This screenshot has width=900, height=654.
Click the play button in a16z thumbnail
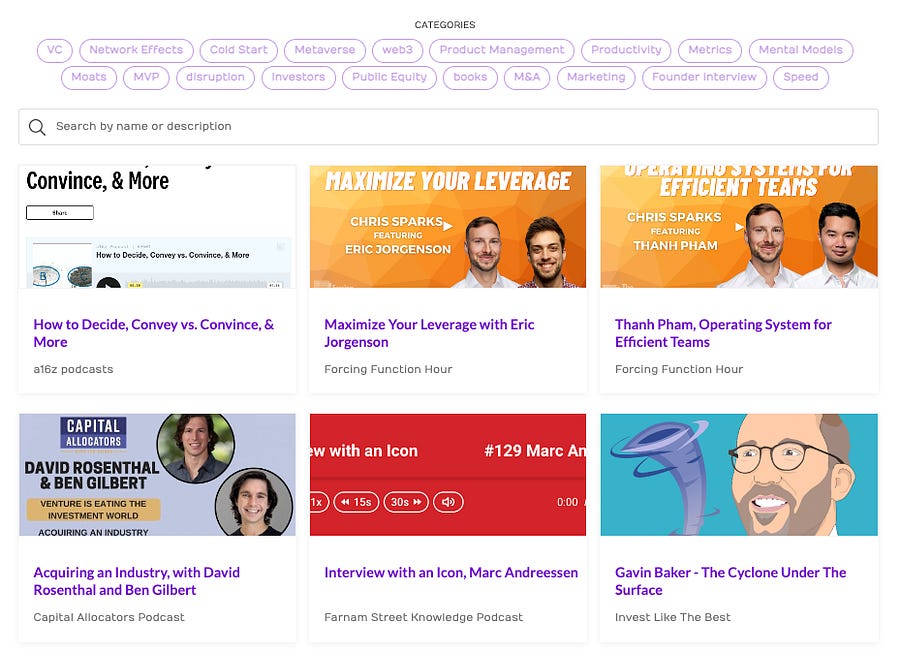pyautogui.click(x=108, y=283)
